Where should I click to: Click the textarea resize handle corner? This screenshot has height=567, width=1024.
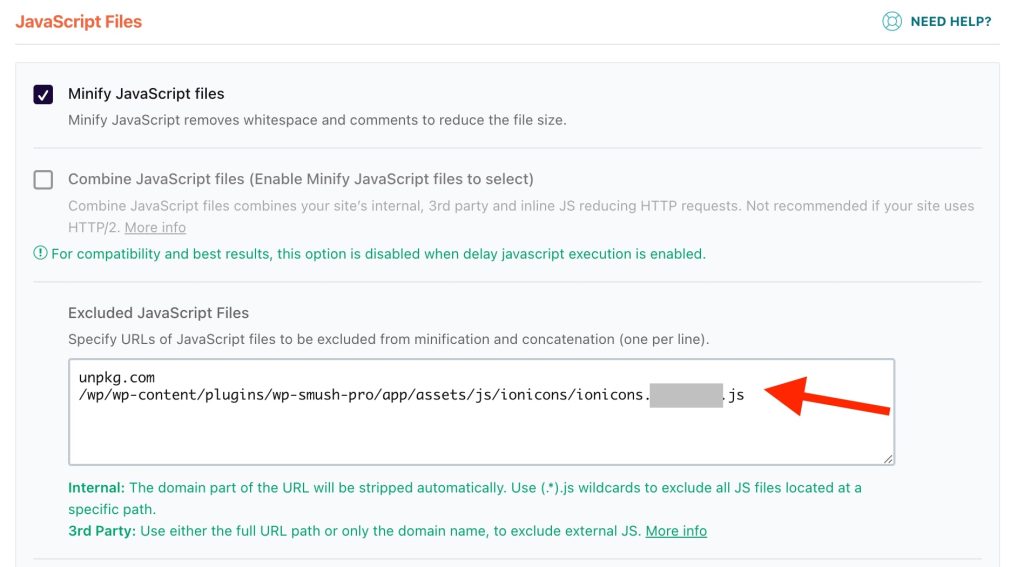[x=888, y=459]
